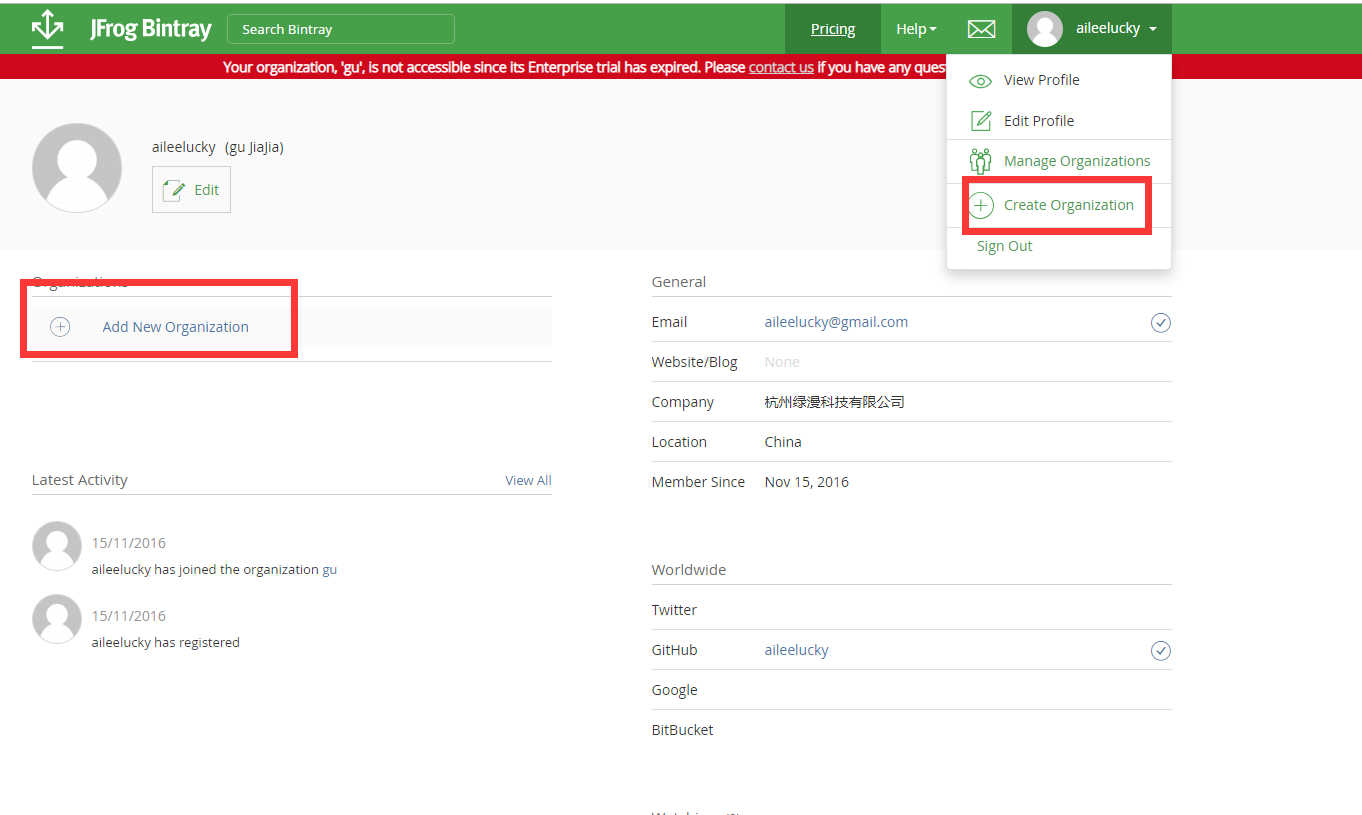This screenshot has height=815, width=1362.
Task: Click the eye icon beside View Profile
Action: pos(981,81)
